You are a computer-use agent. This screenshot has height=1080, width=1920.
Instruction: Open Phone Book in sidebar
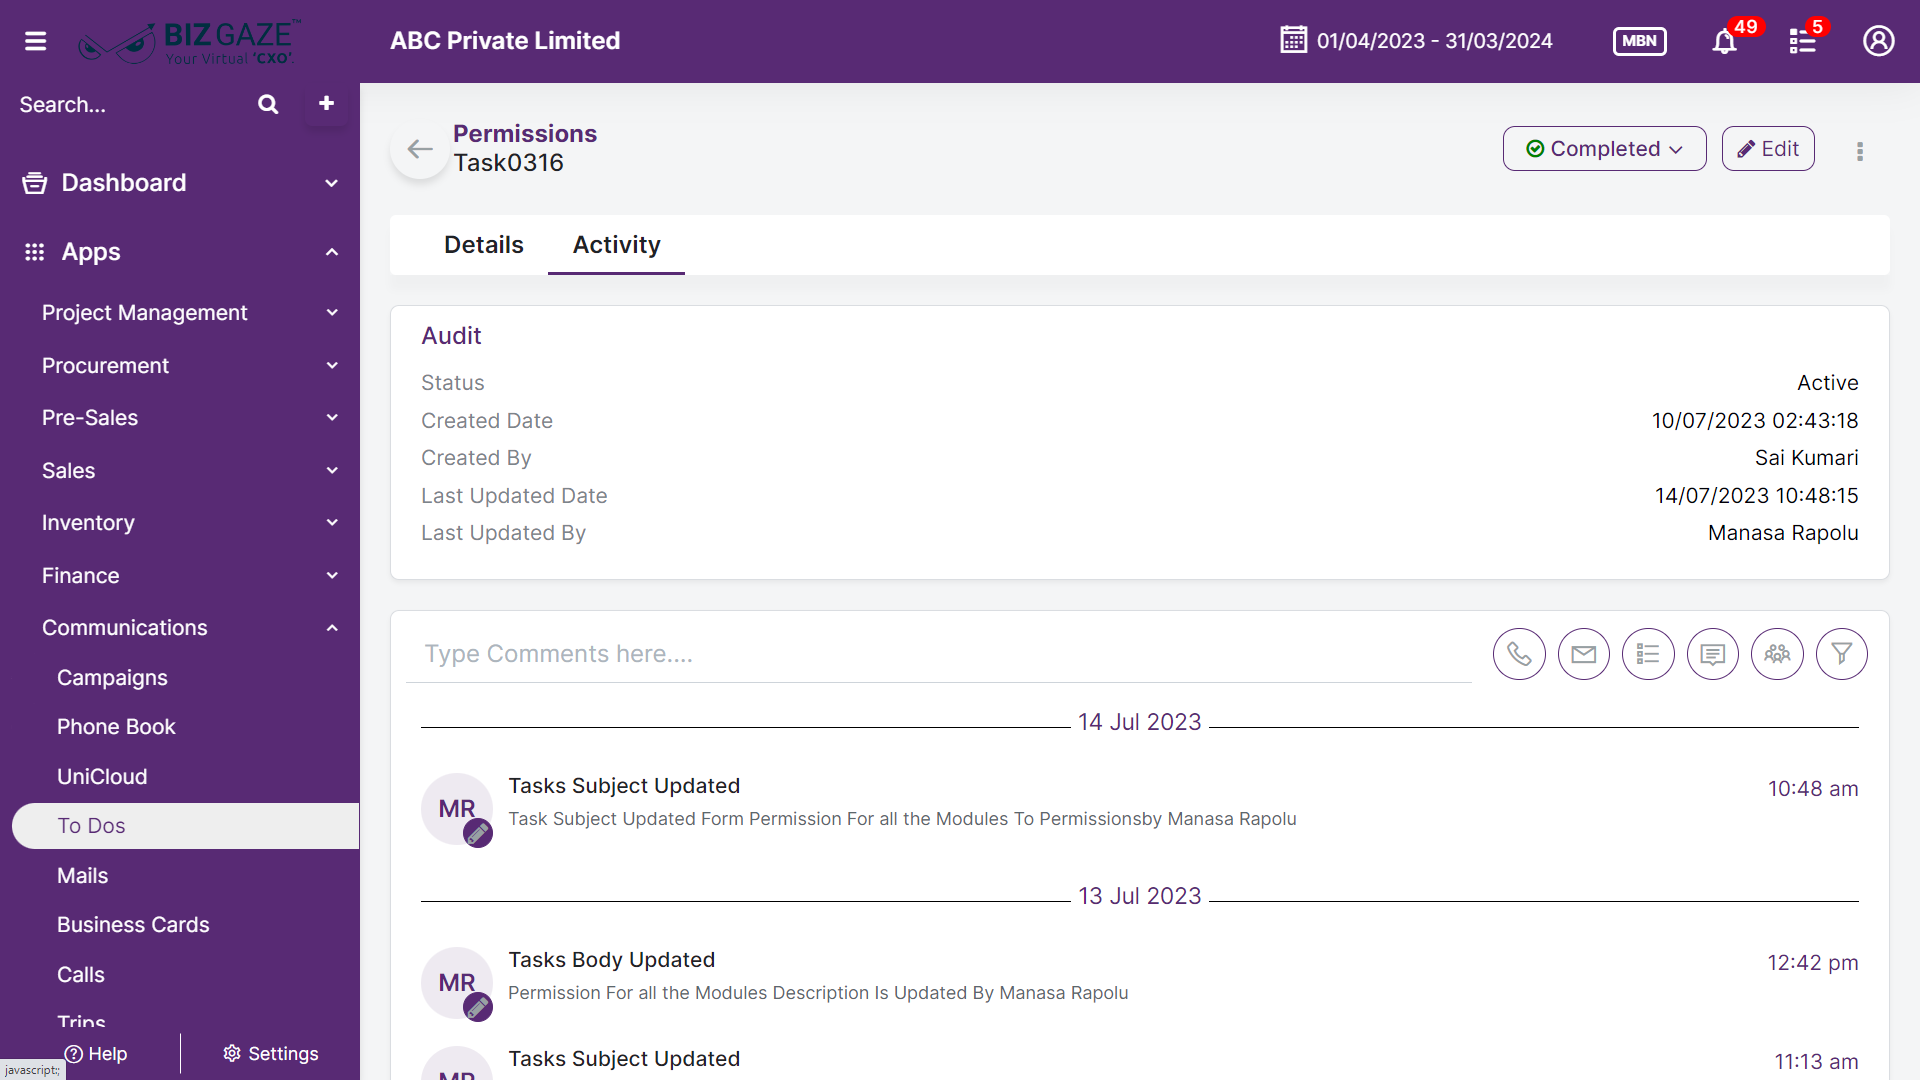(116, 727)
